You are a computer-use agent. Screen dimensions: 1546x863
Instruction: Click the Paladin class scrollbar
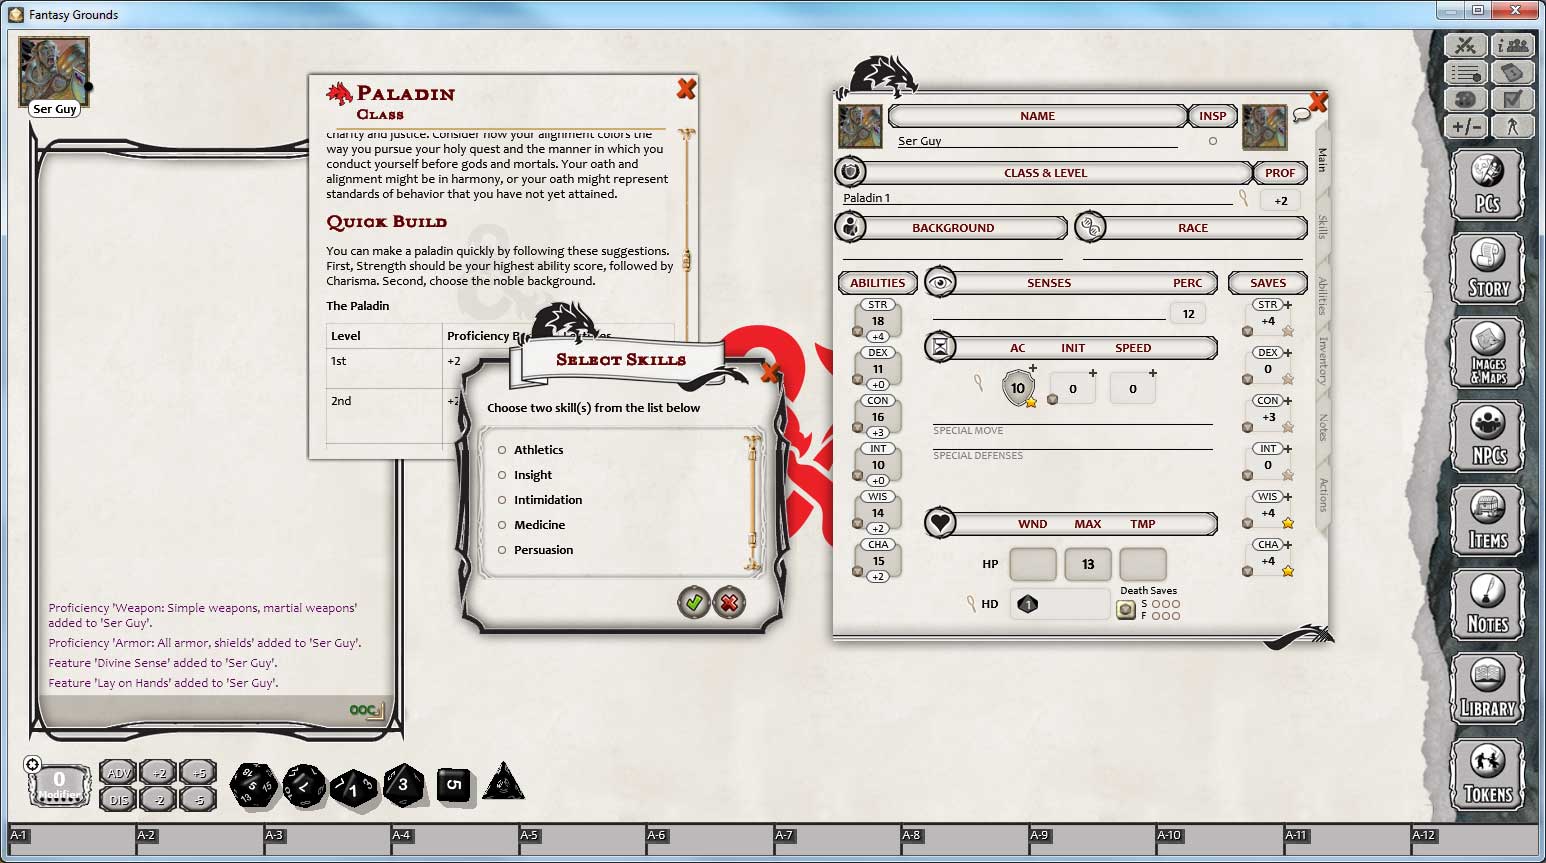(686, 260)
